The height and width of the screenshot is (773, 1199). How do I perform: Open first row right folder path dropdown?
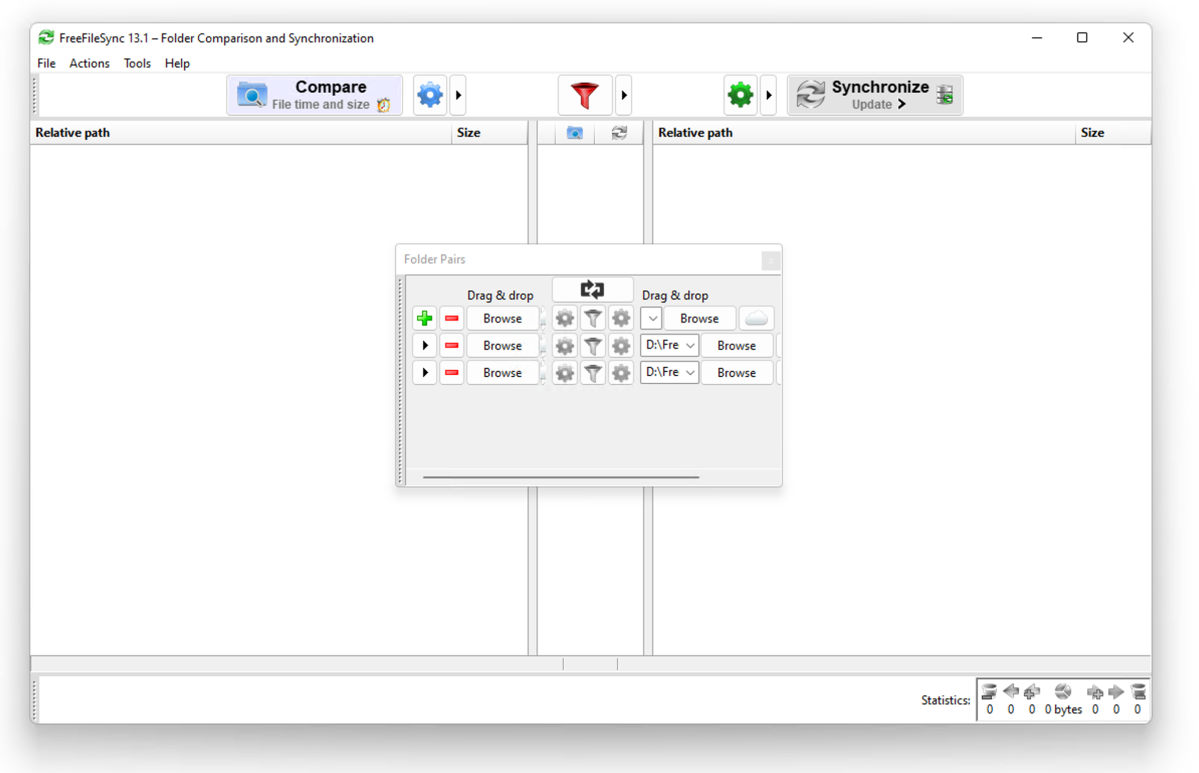coord(651,318)
